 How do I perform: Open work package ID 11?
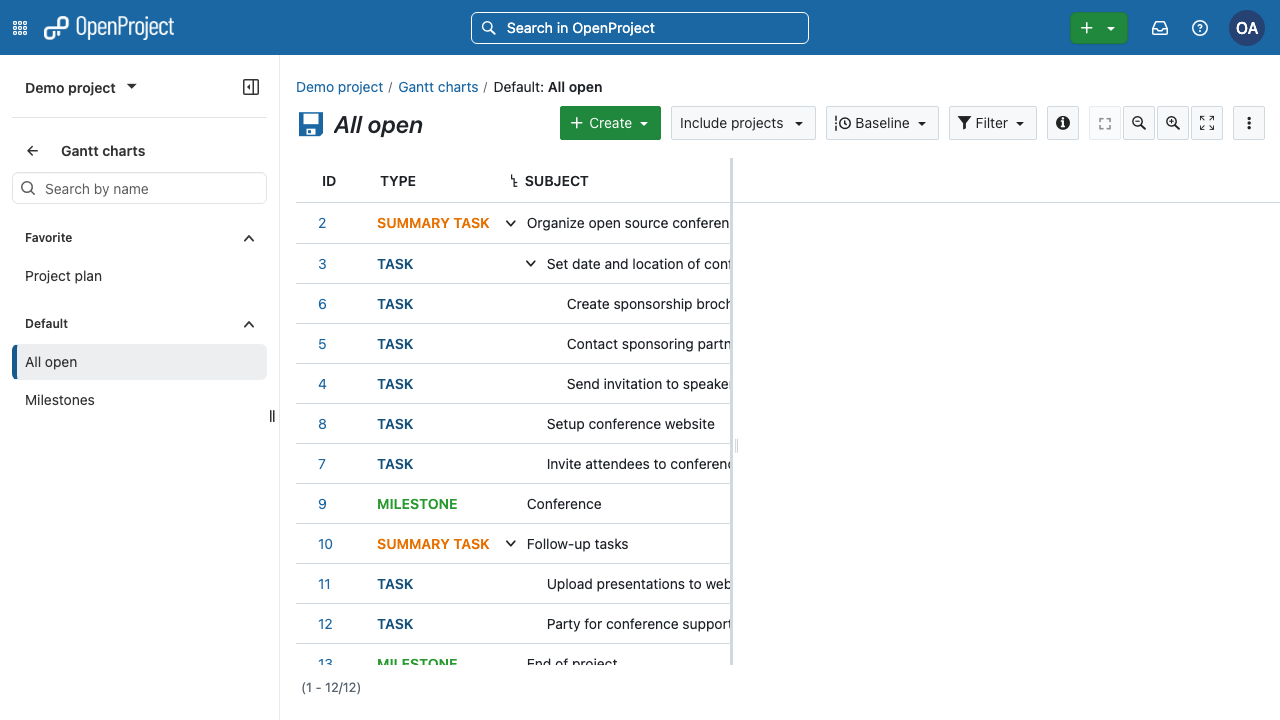pyautogui.click(x=324, y=584)
